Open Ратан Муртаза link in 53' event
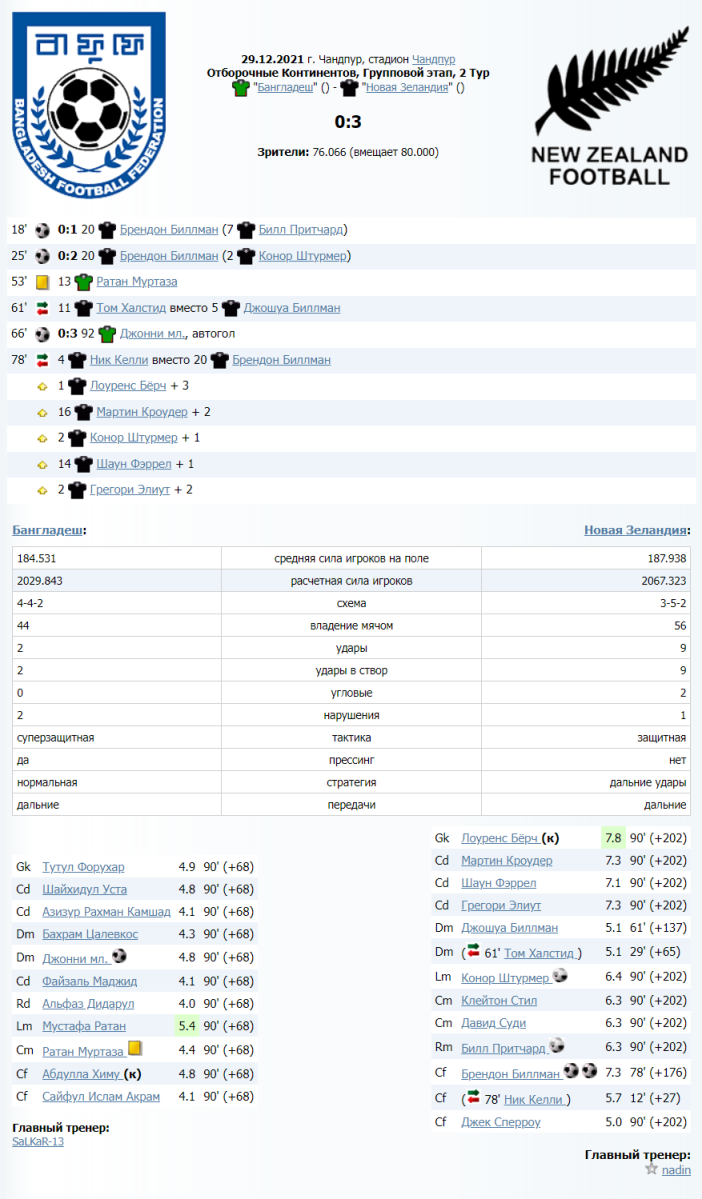Screen dimensions: 702x1199 point(137,281)
